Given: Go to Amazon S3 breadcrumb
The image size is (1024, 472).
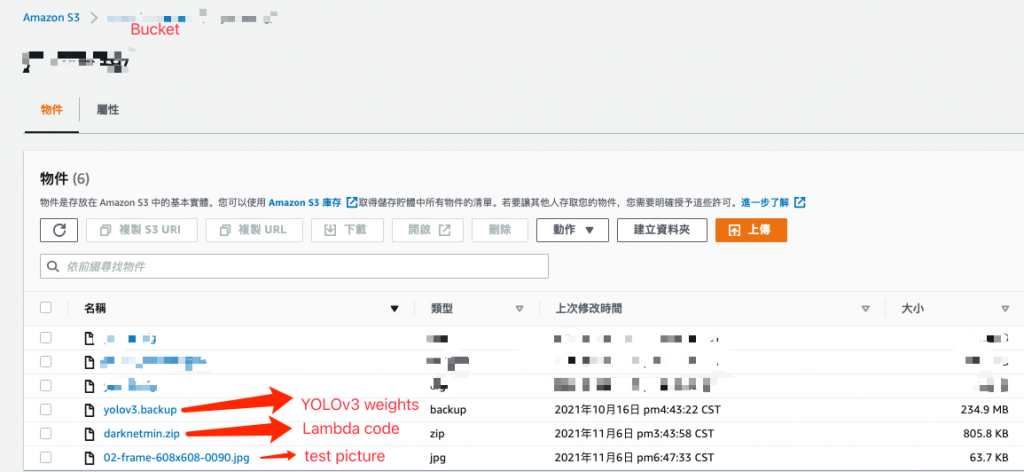Looking at the screenshot, I should tap(52, 18).
